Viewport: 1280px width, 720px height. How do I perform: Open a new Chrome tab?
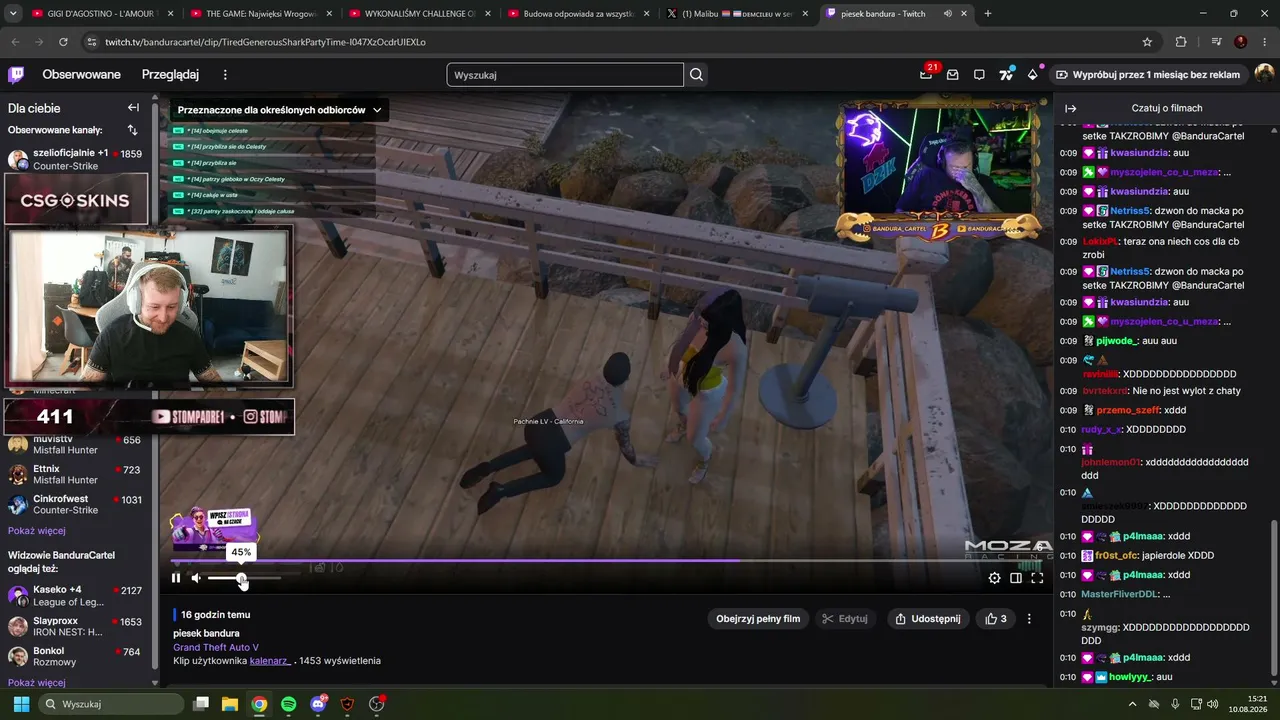coord(988,14)
